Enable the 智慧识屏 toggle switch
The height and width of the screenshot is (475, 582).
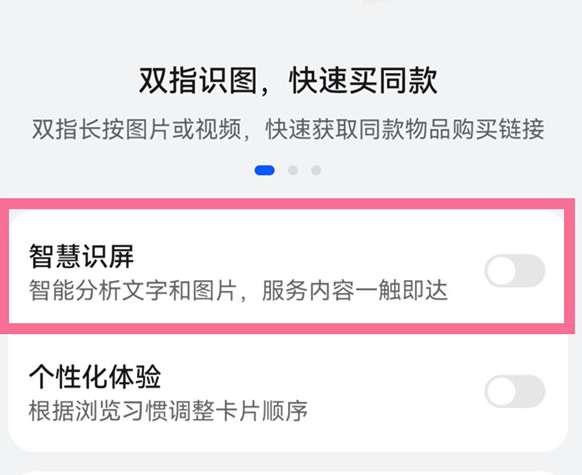[x=515, y=271]
